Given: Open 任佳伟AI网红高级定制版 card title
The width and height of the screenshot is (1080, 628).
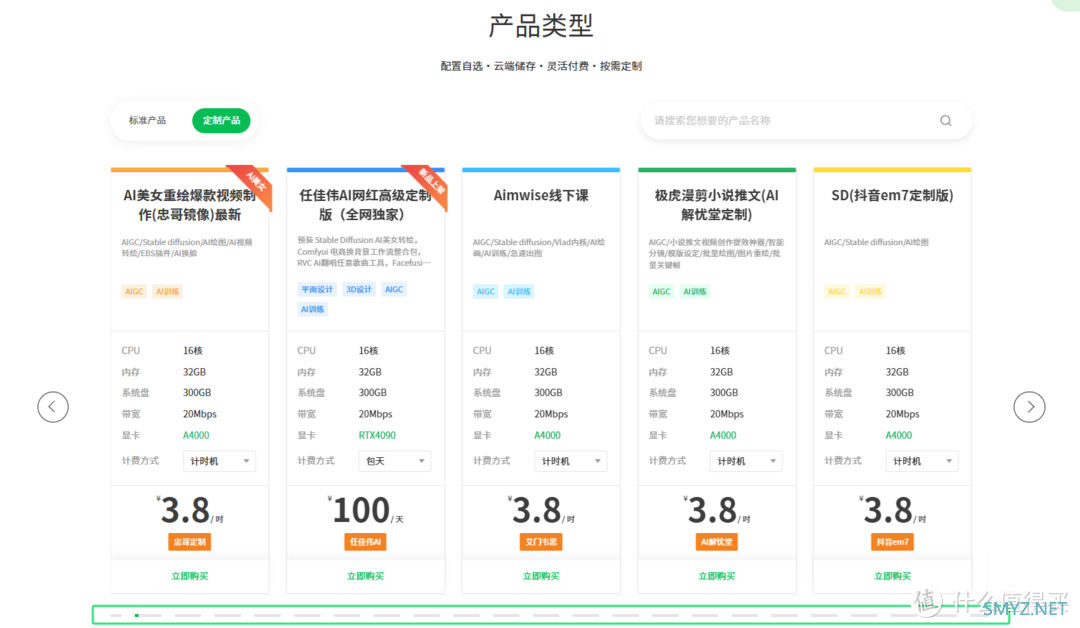Looking at the screenshot, I should pyautogui.click(x=365, y=205).
